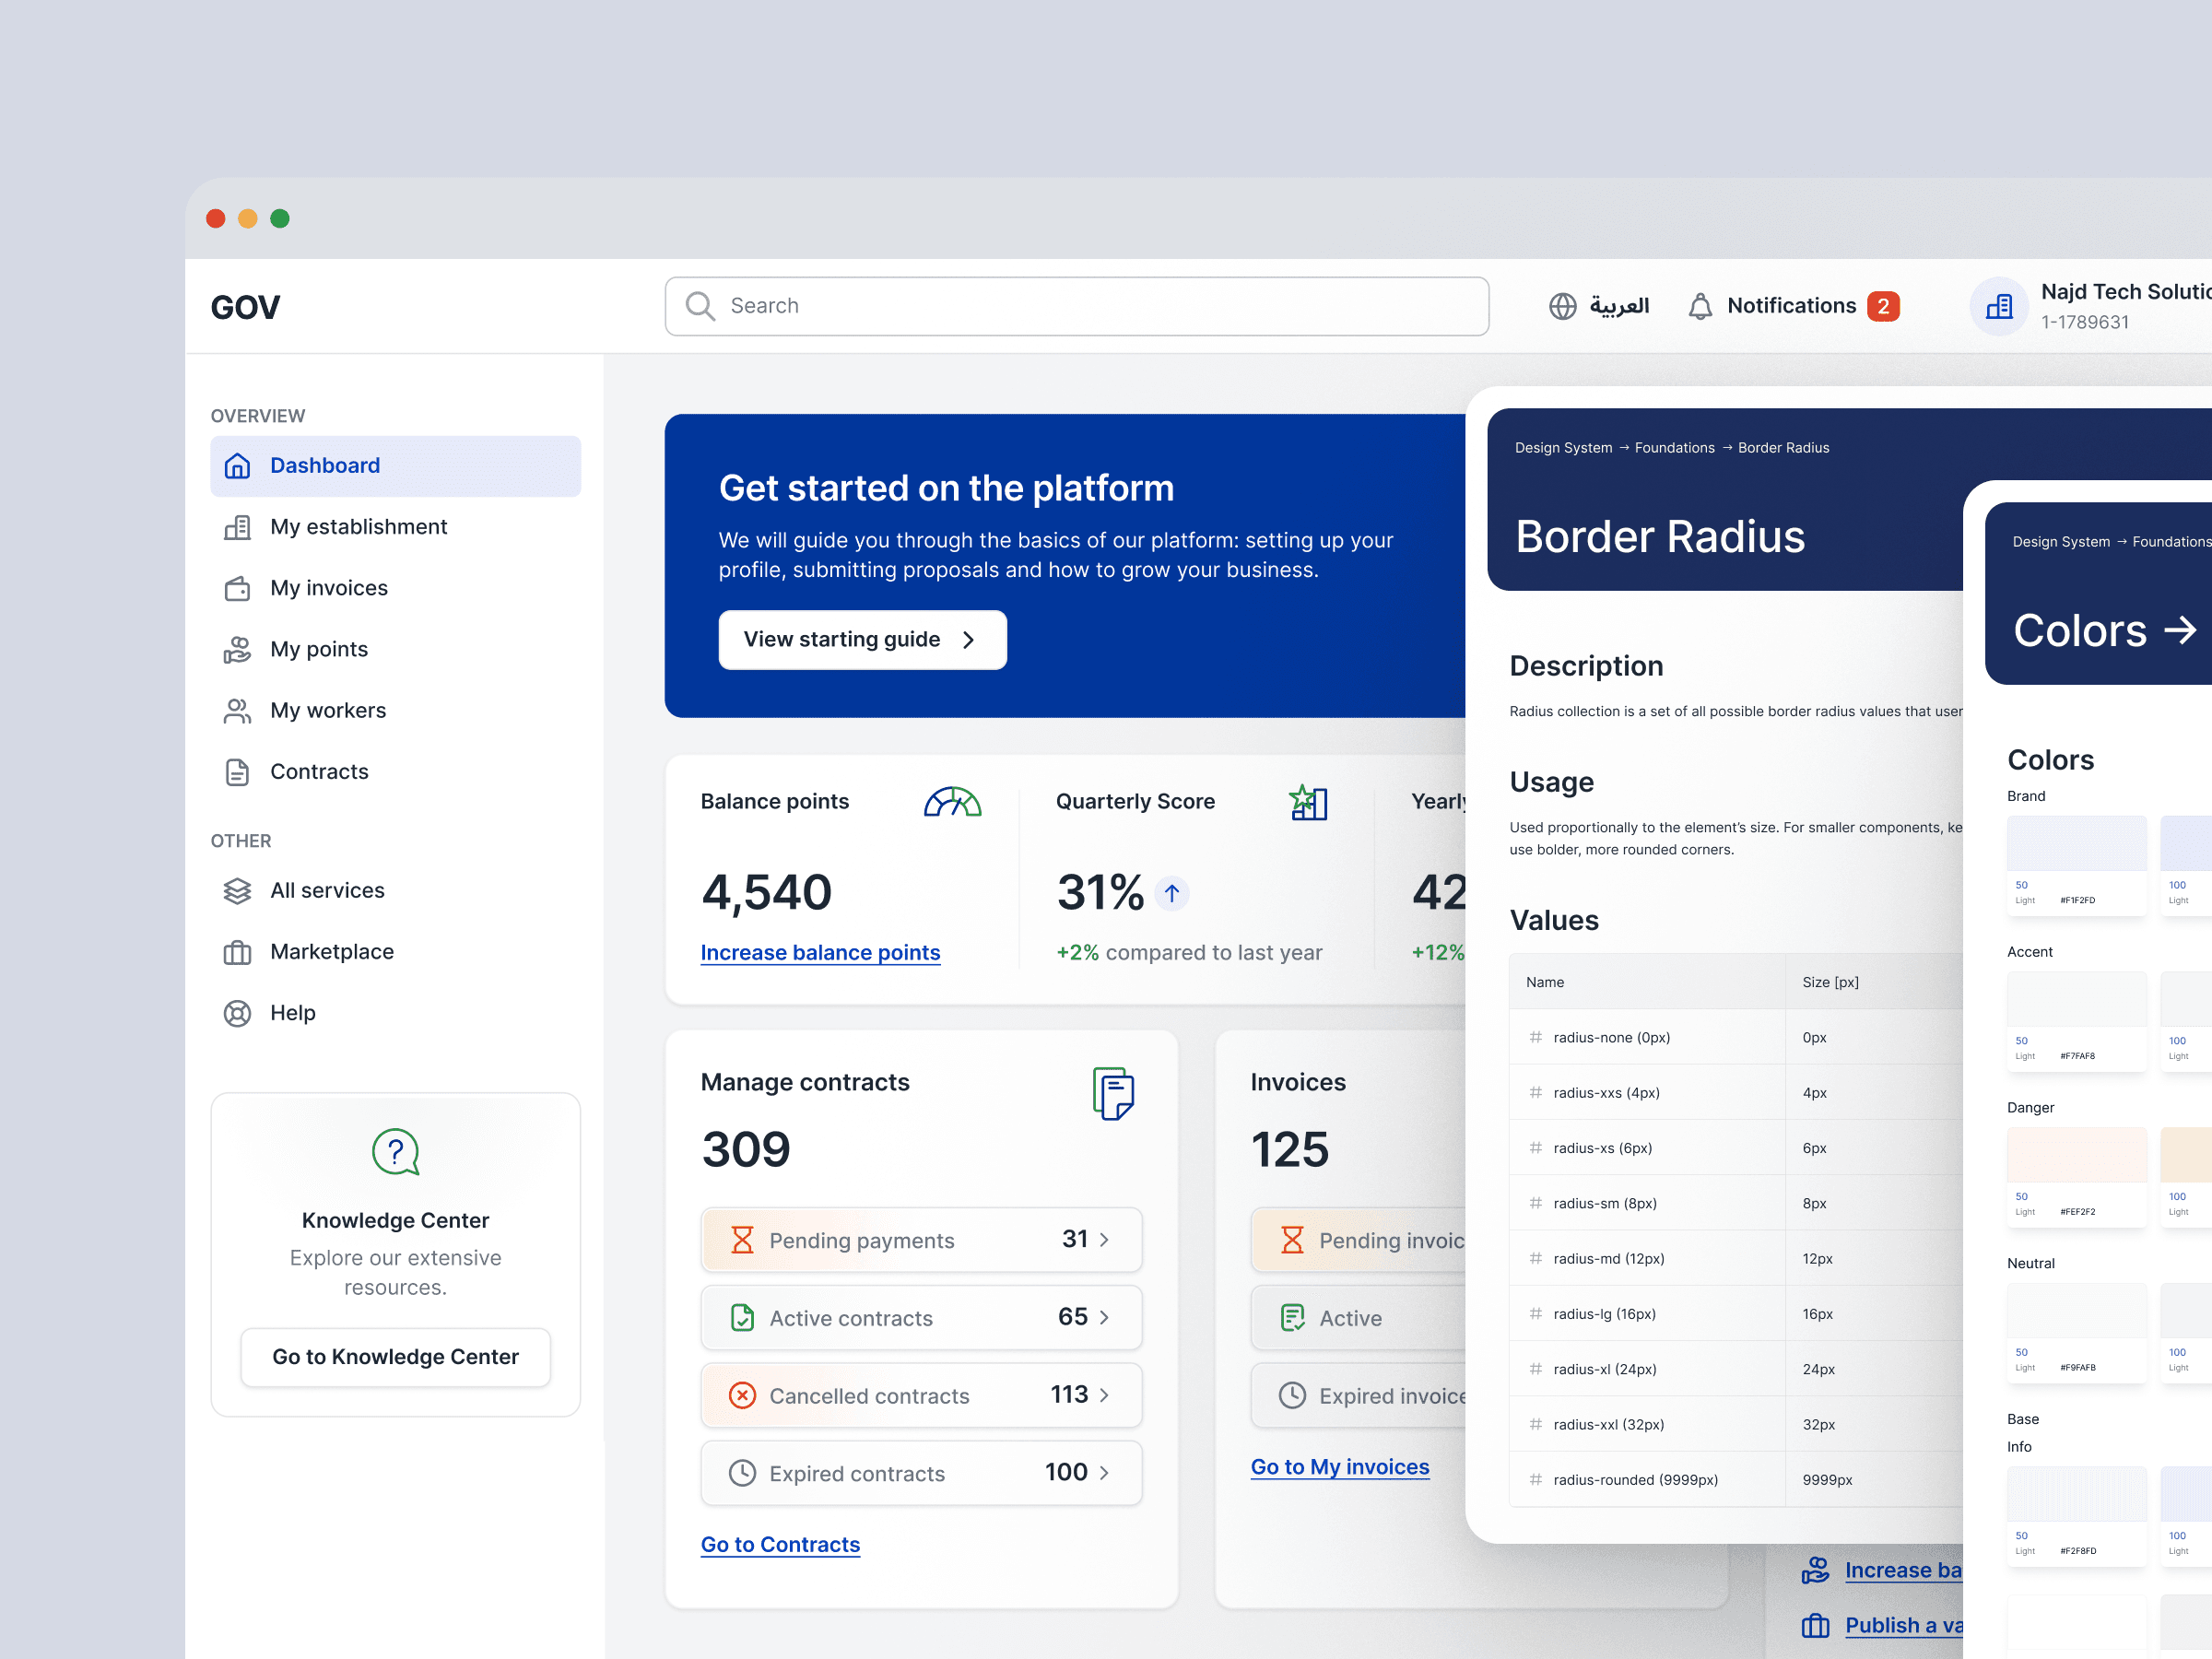The height and width of the screenshot is (1659, 2212).
Task: Expand the Expired contracts row
Action: [x=1104, y=1473]
